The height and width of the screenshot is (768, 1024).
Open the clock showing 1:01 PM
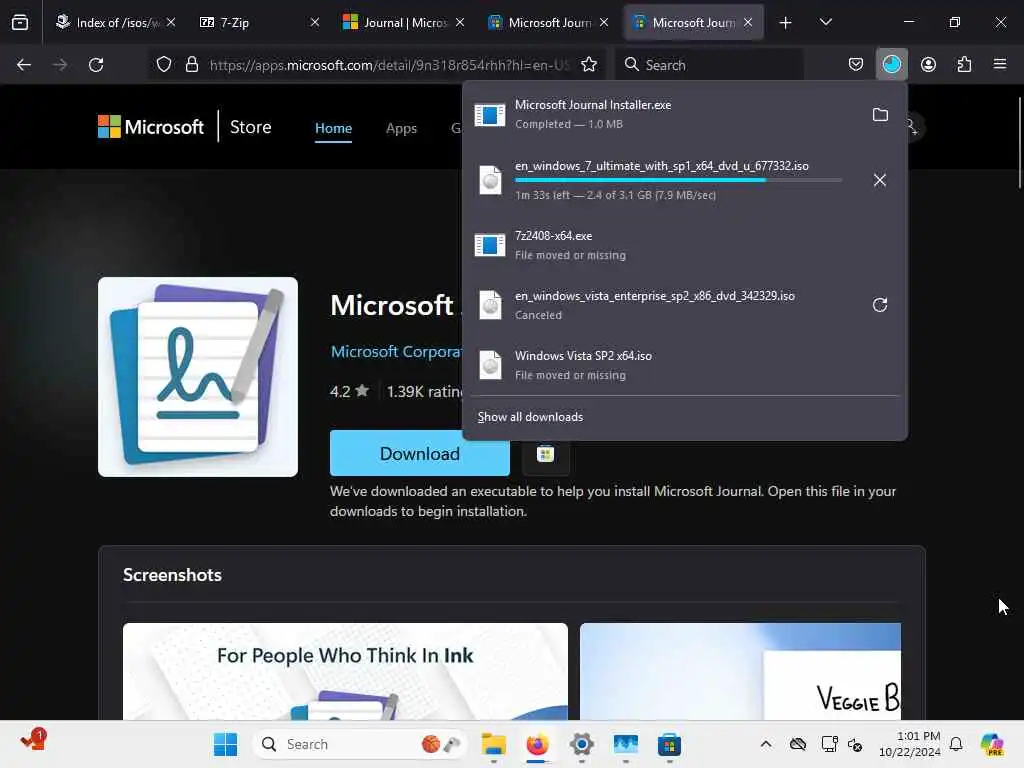point(910,744)
